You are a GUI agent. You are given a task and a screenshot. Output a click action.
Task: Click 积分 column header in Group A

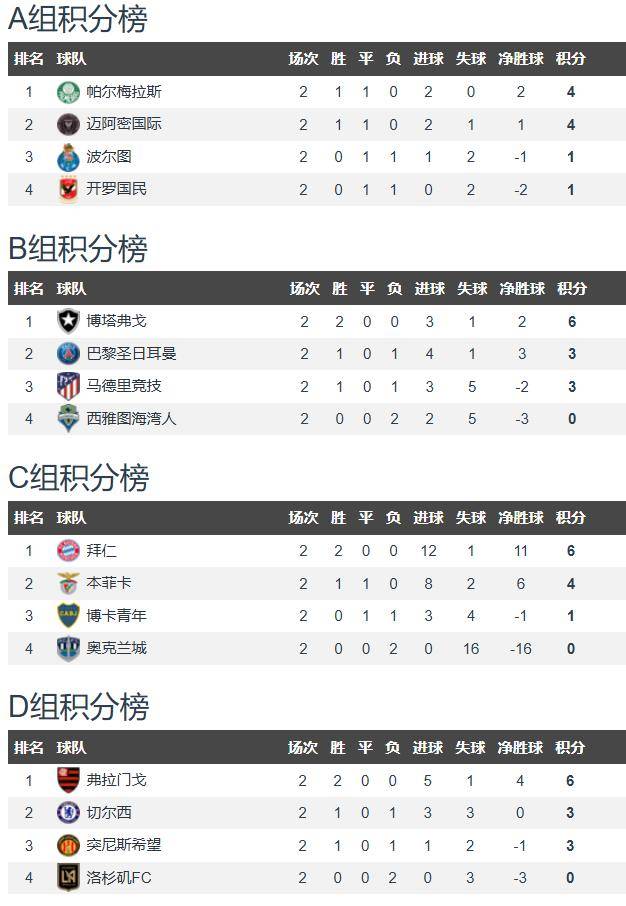[571, 59]
